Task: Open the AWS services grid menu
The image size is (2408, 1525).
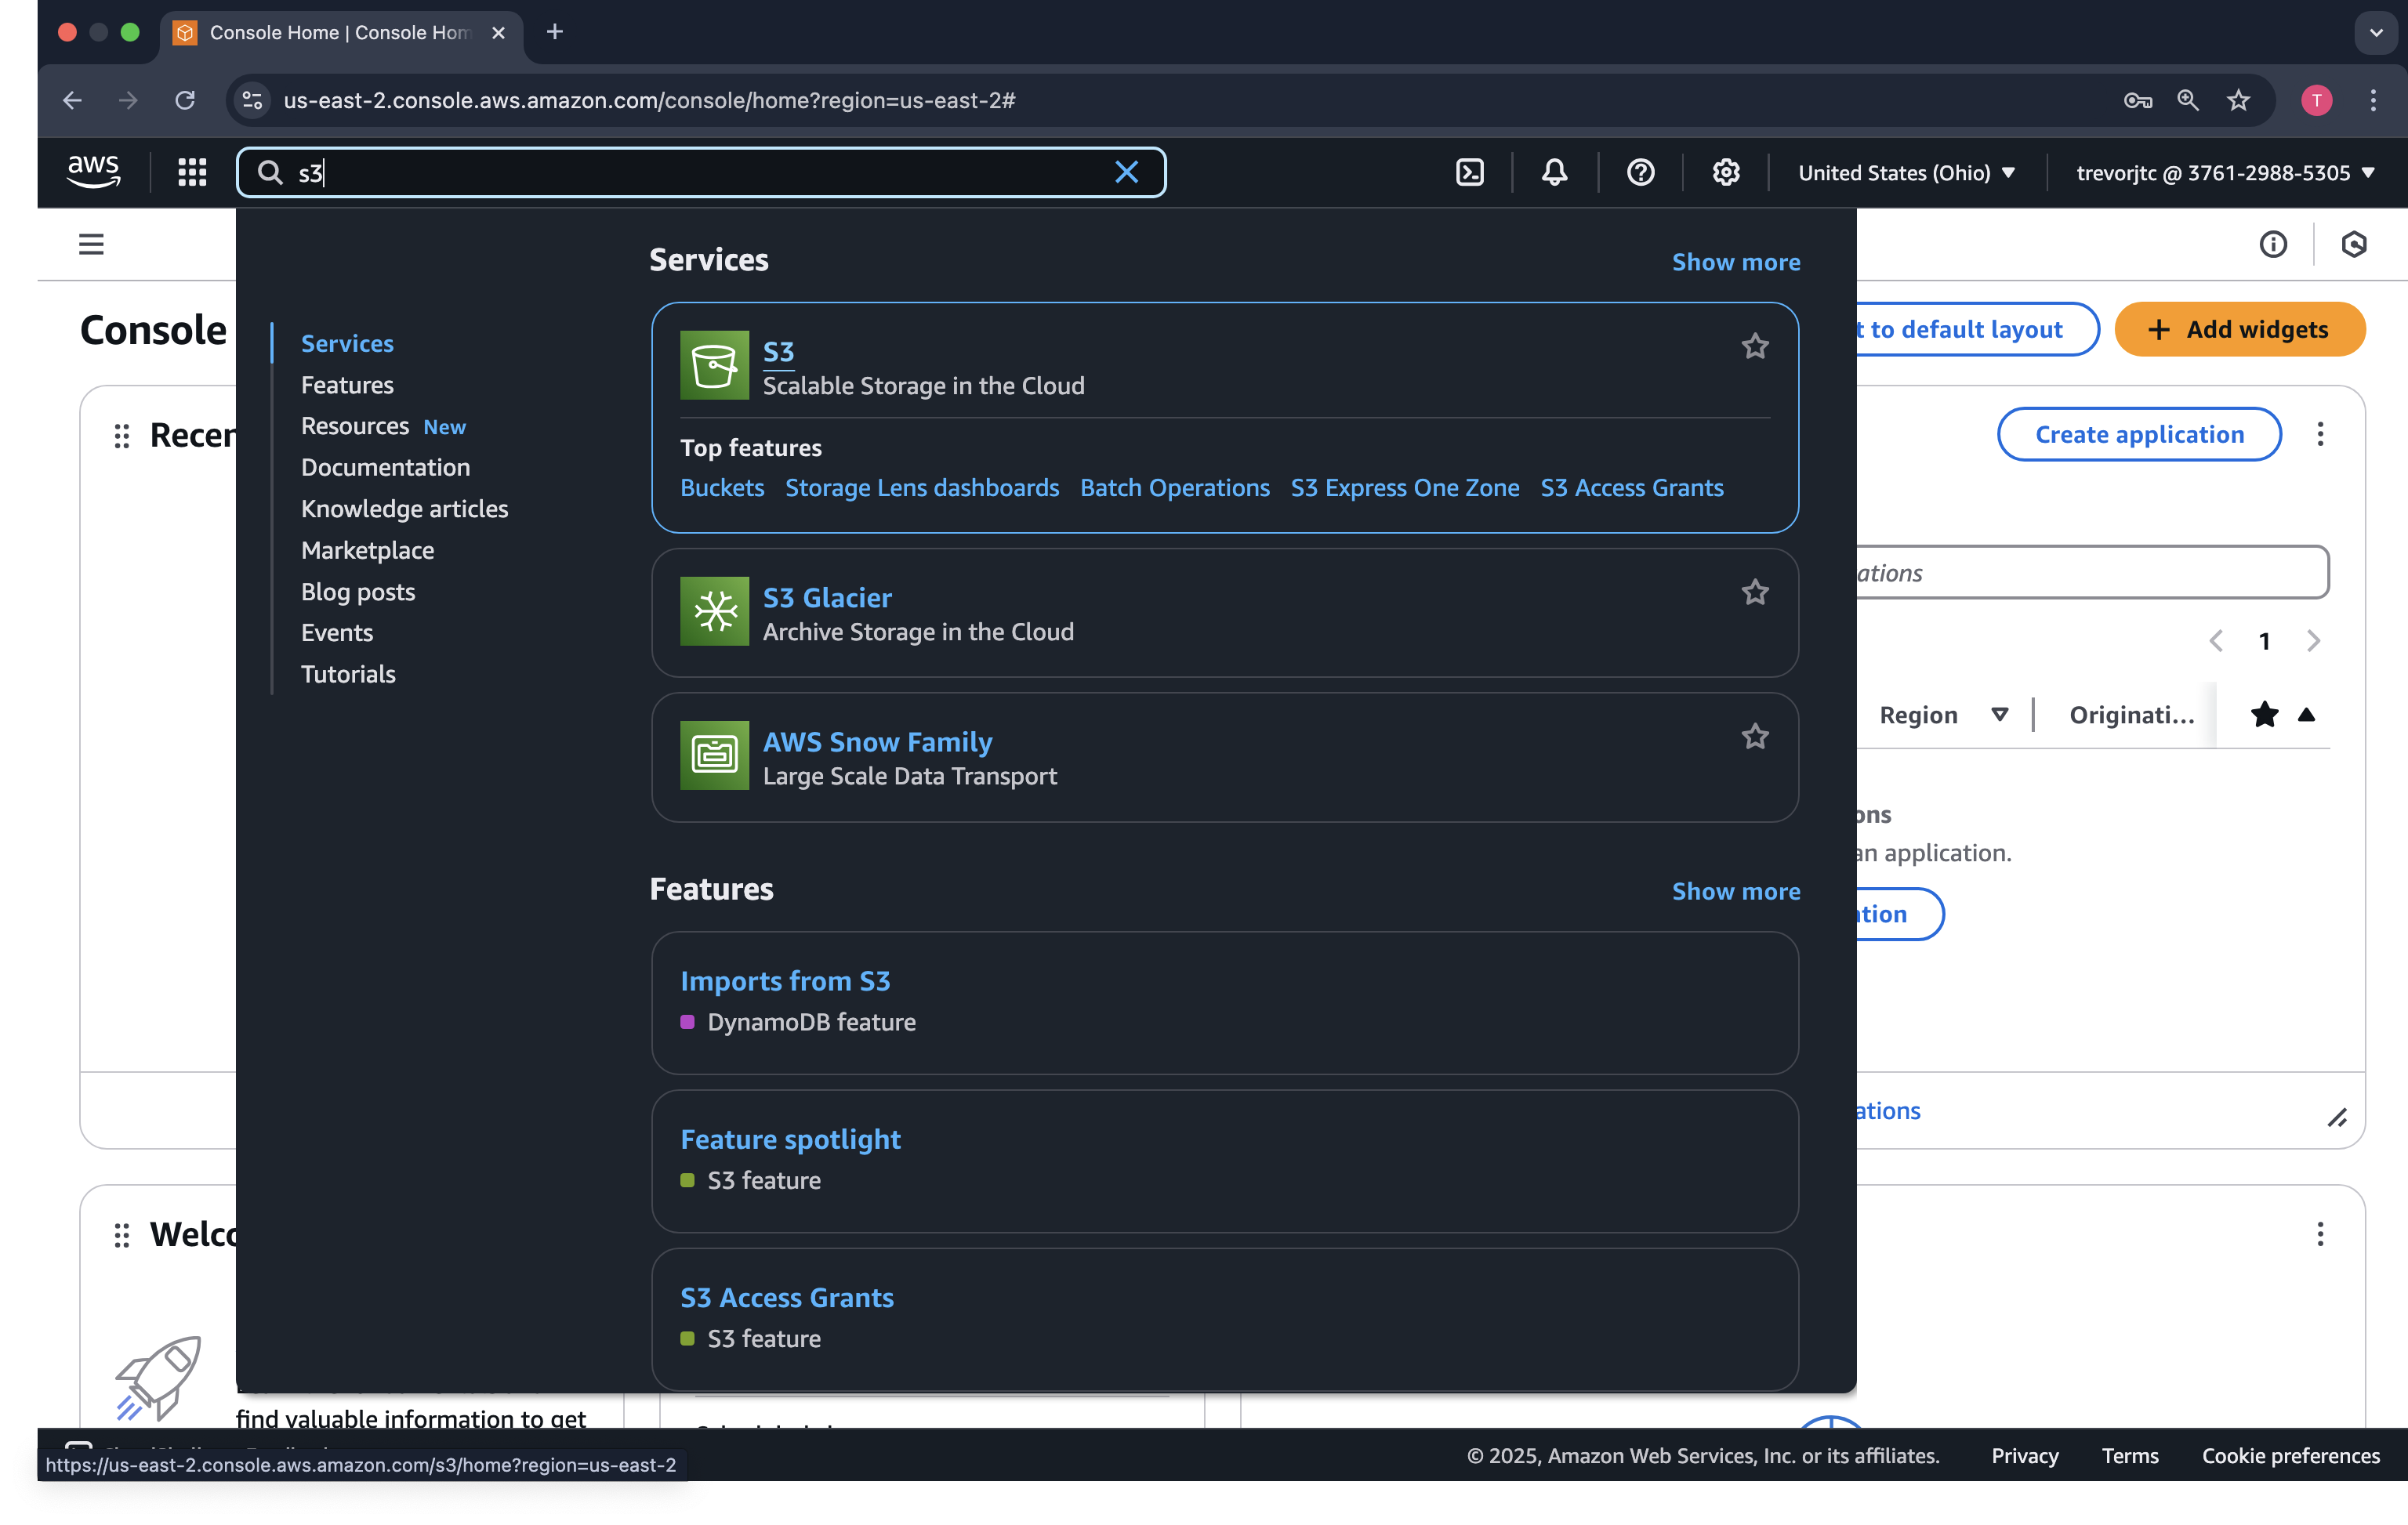Action: tap(191, 172)
